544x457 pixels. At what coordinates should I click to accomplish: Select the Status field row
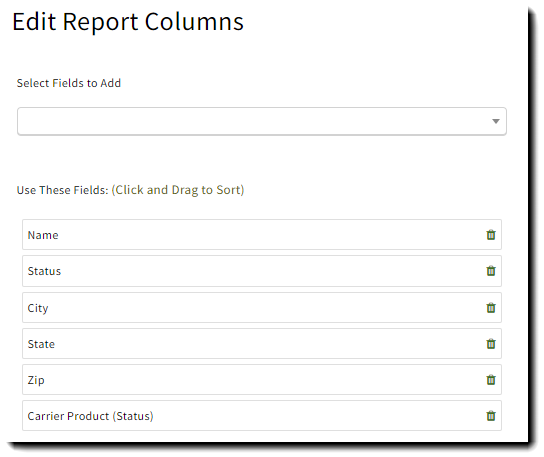(262, 271)
